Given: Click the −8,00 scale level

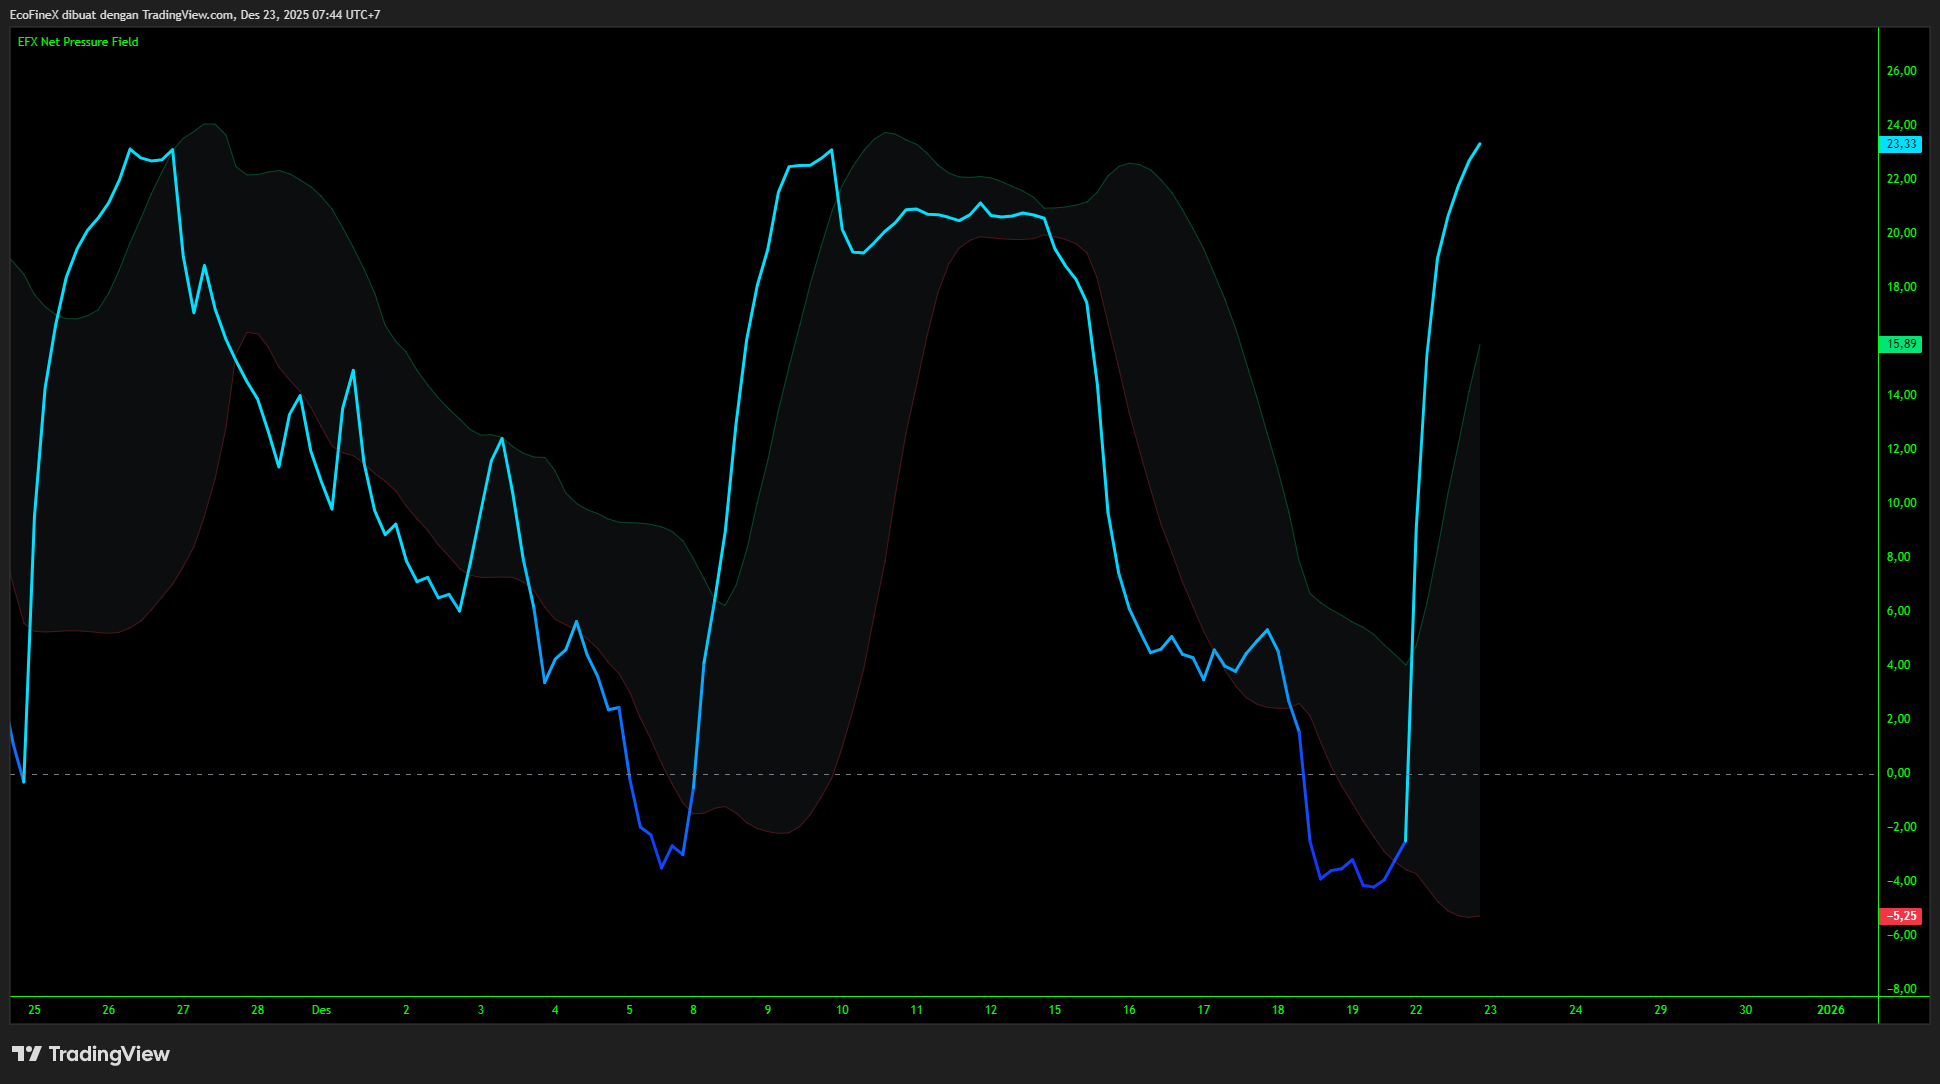Looking at the screenshot, I should tap(1901, 989).
